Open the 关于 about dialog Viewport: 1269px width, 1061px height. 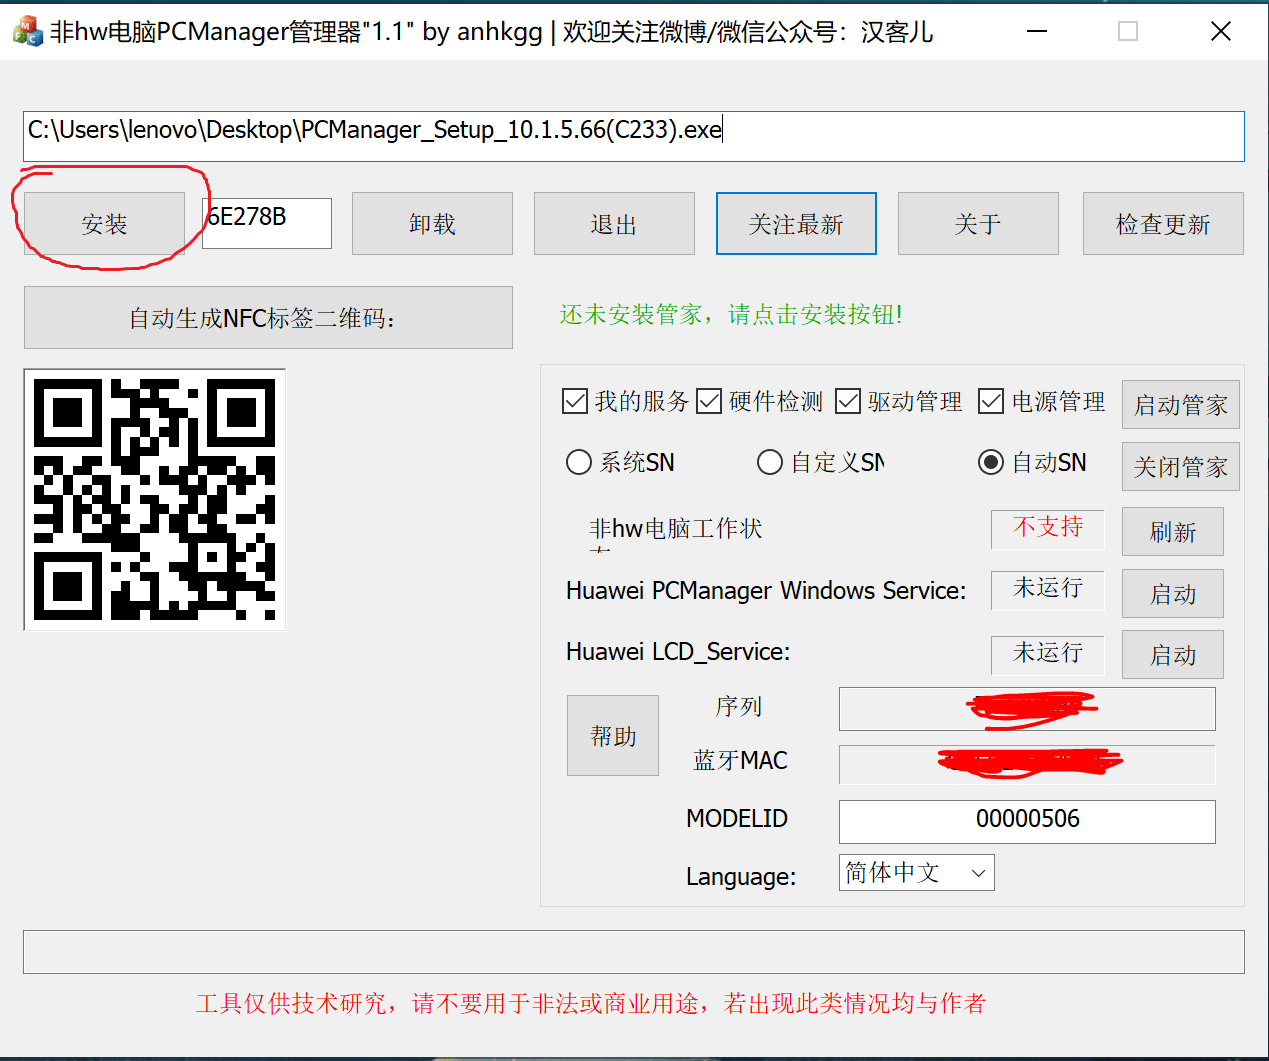pos(977,223)
